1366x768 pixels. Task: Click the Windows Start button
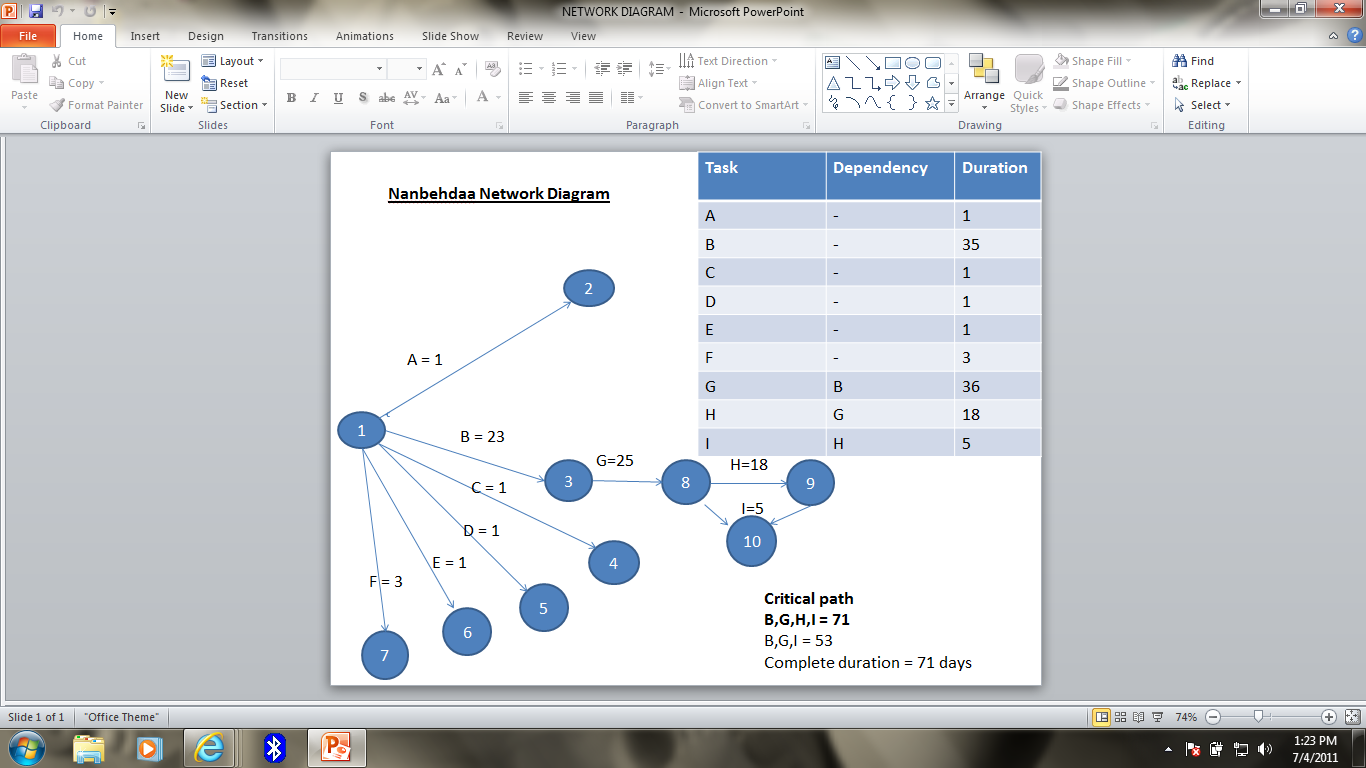26,748
